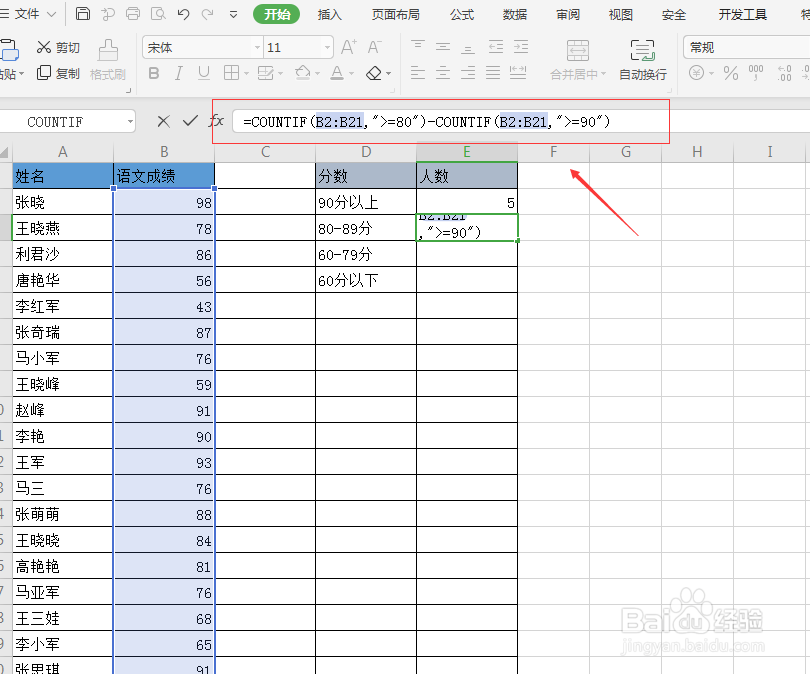Expand font color dropdown arrow
Image resolution: width=810 pixels, height=674 pixels.
coord(351,74)
